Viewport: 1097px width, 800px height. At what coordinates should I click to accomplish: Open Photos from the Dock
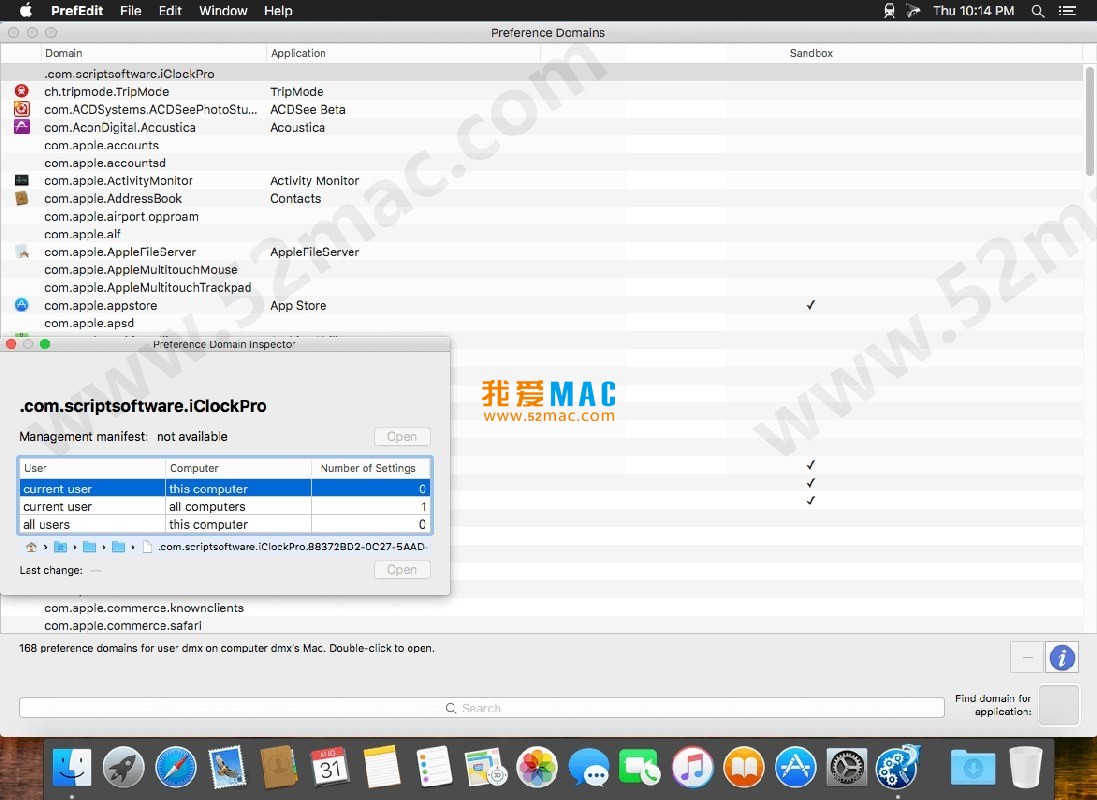[537, 768]
